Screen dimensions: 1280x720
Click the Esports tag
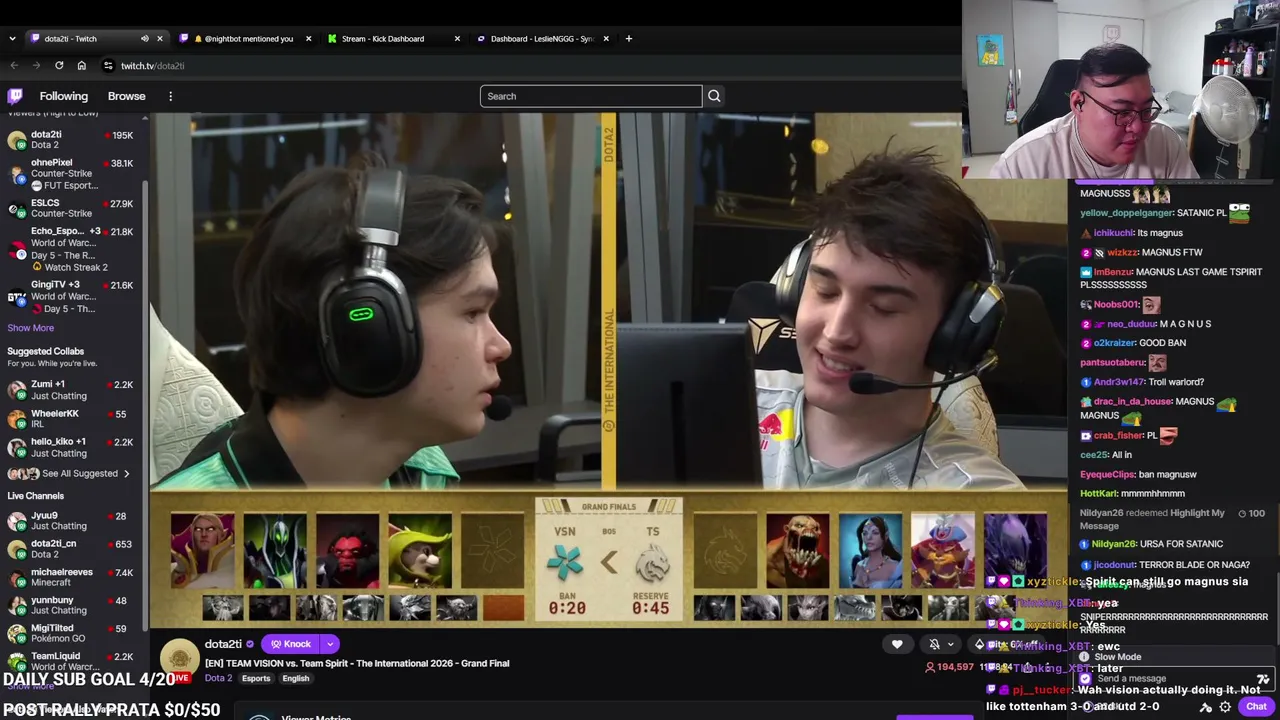pos(256,679)
